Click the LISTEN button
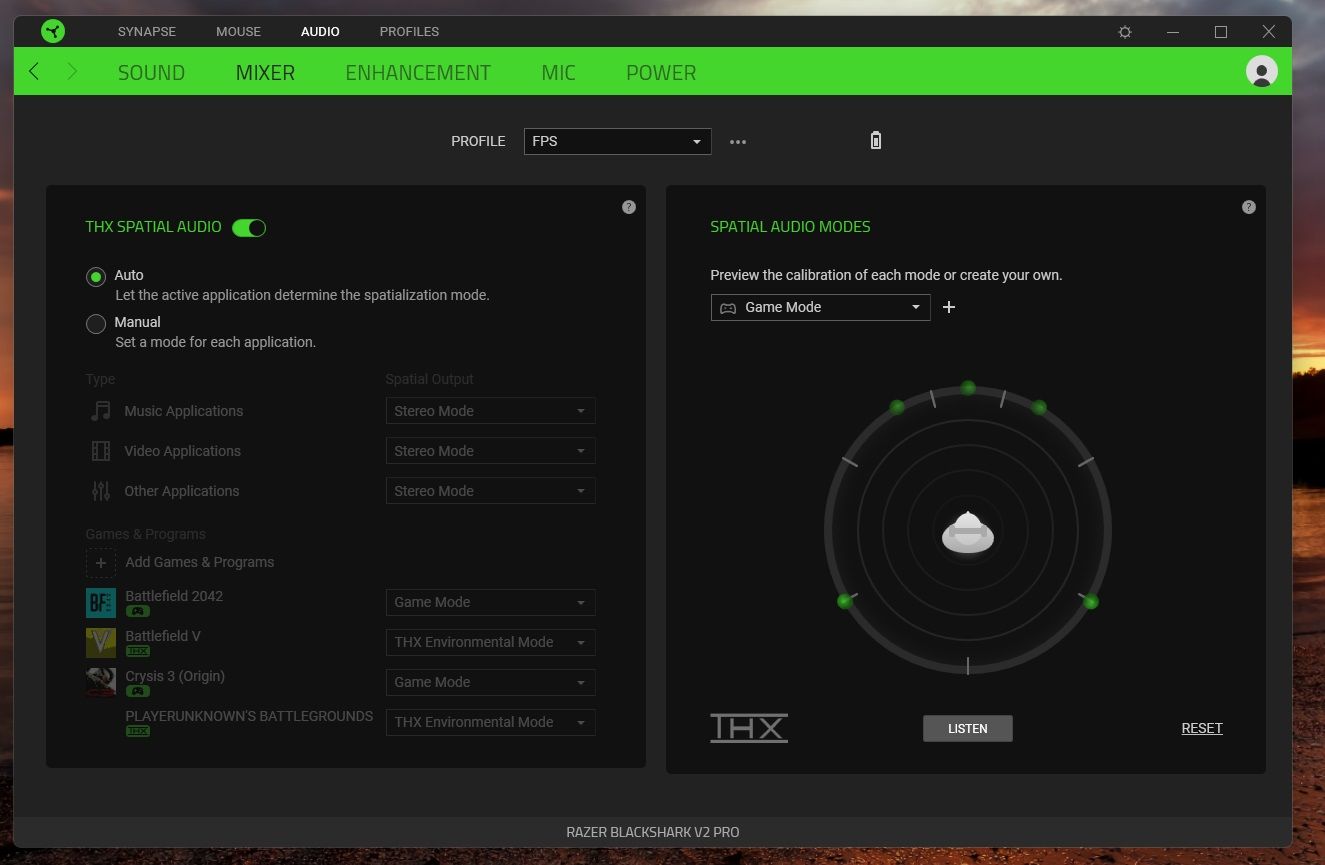 pyautogui.click(x=968, y=729)
